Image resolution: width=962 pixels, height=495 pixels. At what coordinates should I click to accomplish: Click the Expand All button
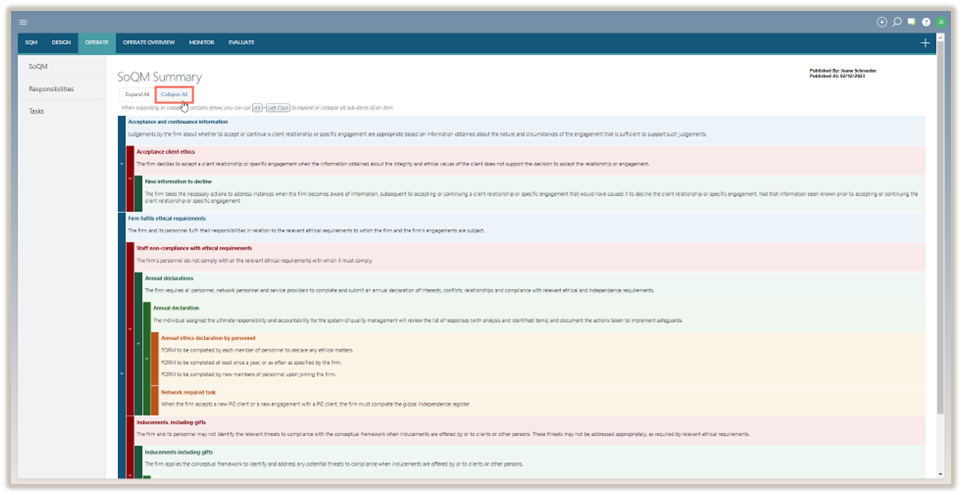137,94
